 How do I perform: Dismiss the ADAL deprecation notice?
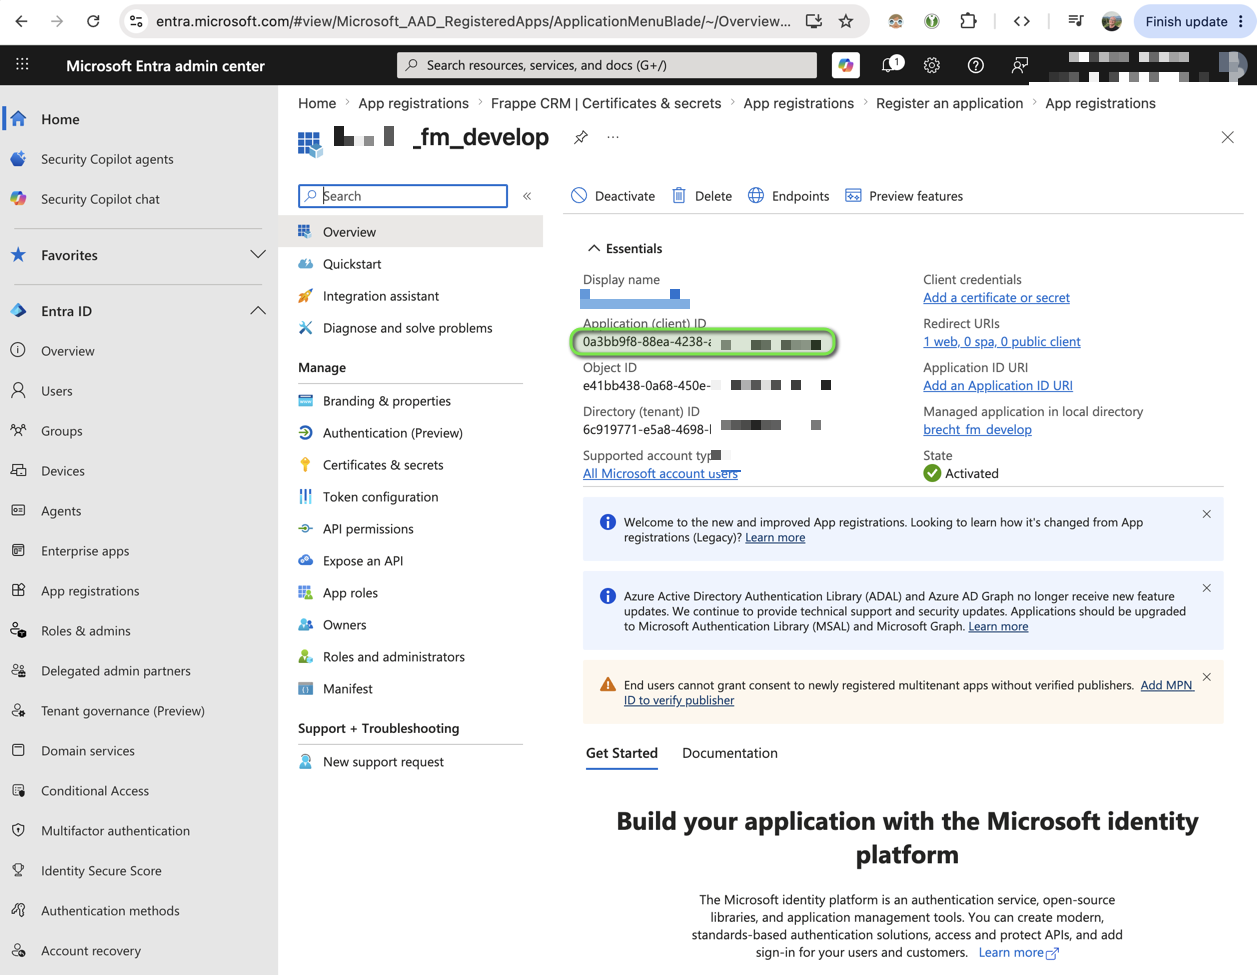click(x=1206, y=588)
